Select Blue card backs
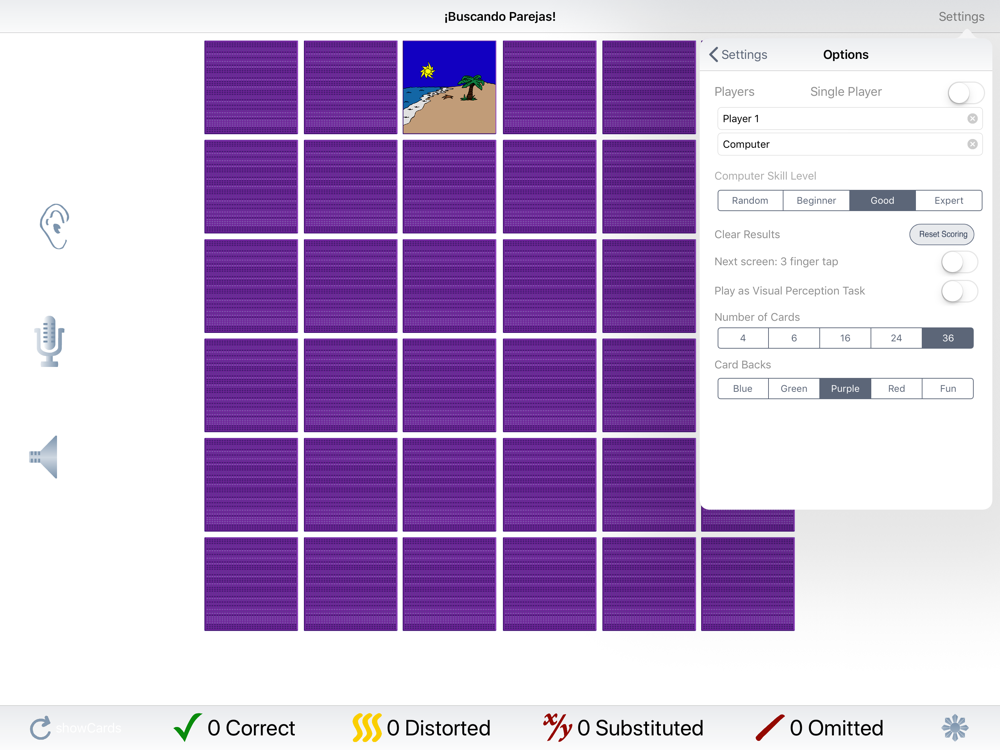Image resolution: width=1000 pixels, height=750 pixels. coord(743,388)
